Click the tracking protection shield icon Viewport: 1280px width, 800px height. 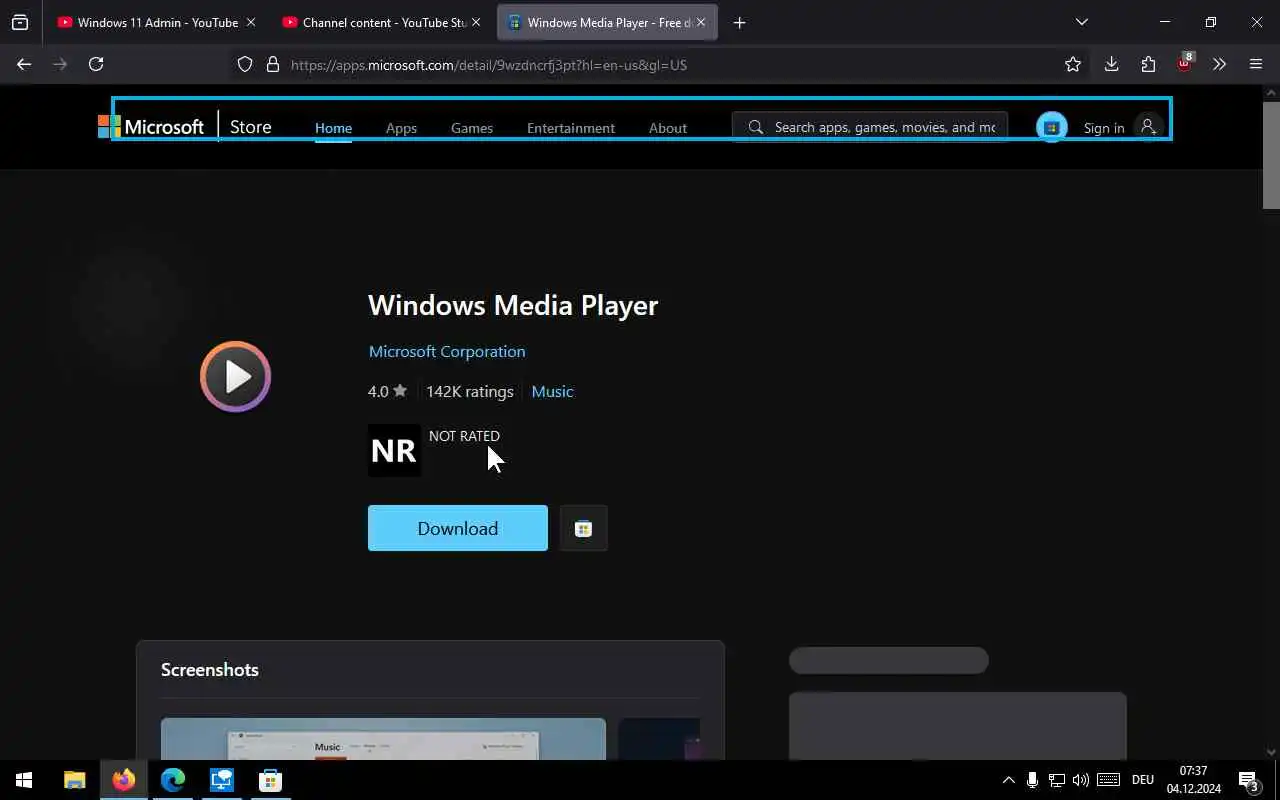[245, 65]
